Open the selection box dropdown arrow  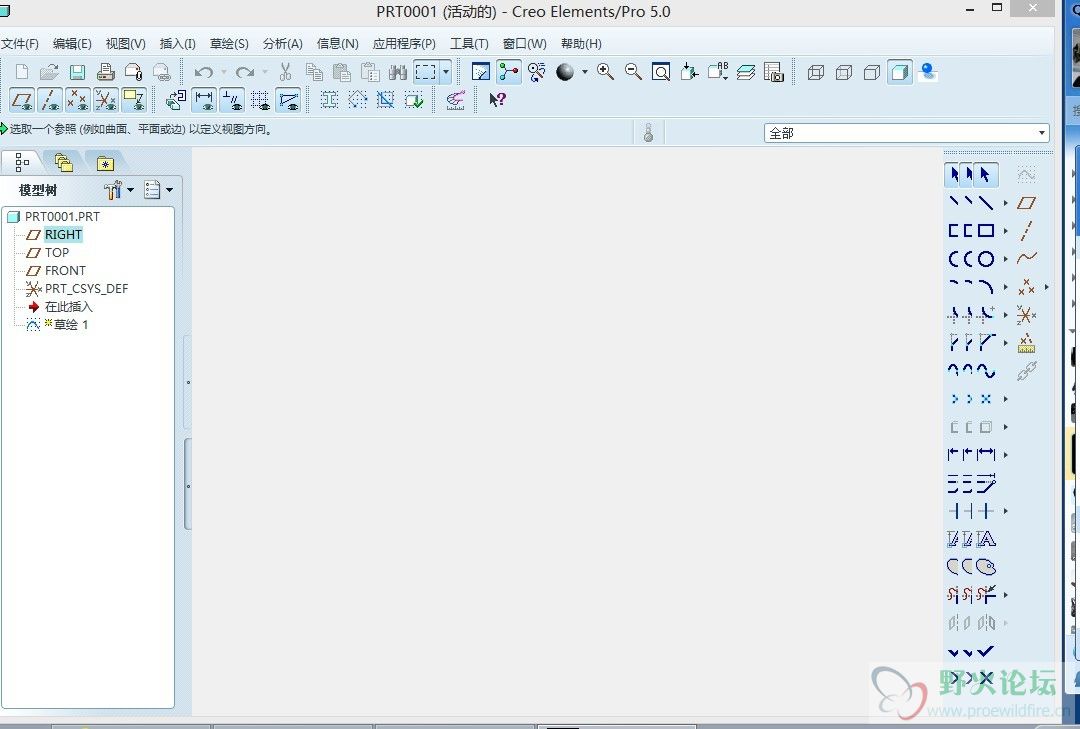(x=446, y=72)
